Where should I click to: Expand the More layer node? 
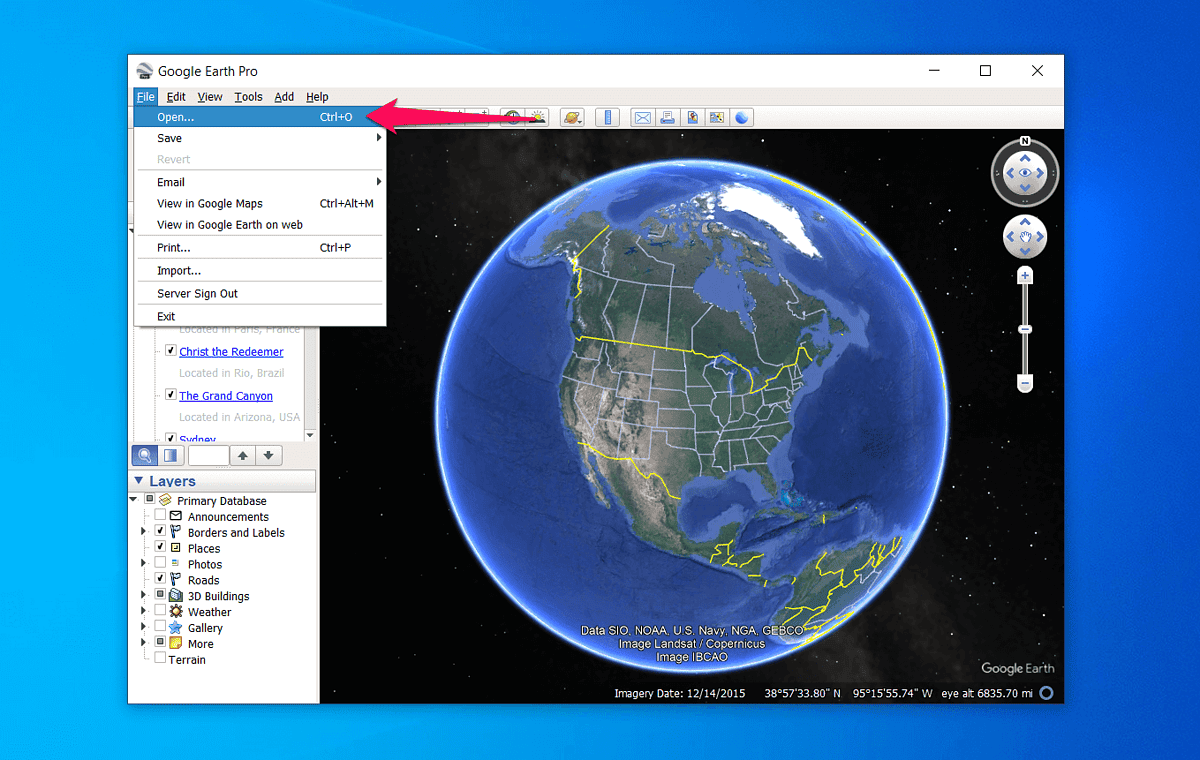coord(144,643)
